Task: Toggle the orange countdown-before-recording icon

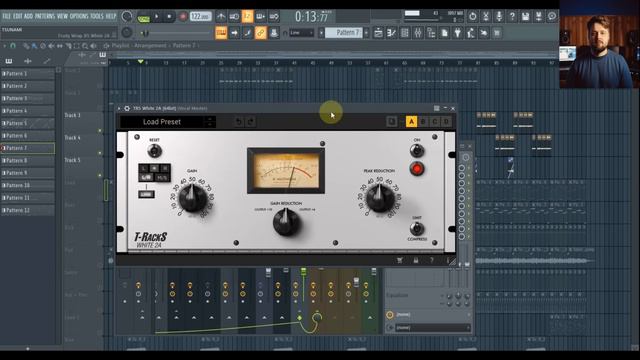Action: (247, 16)
